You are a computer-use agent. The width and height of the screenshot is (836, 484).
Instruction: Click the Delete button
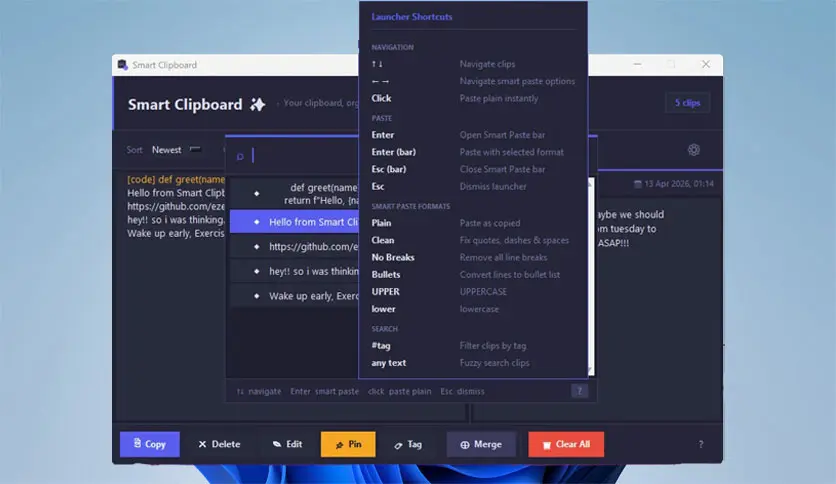tap(219, 444)
